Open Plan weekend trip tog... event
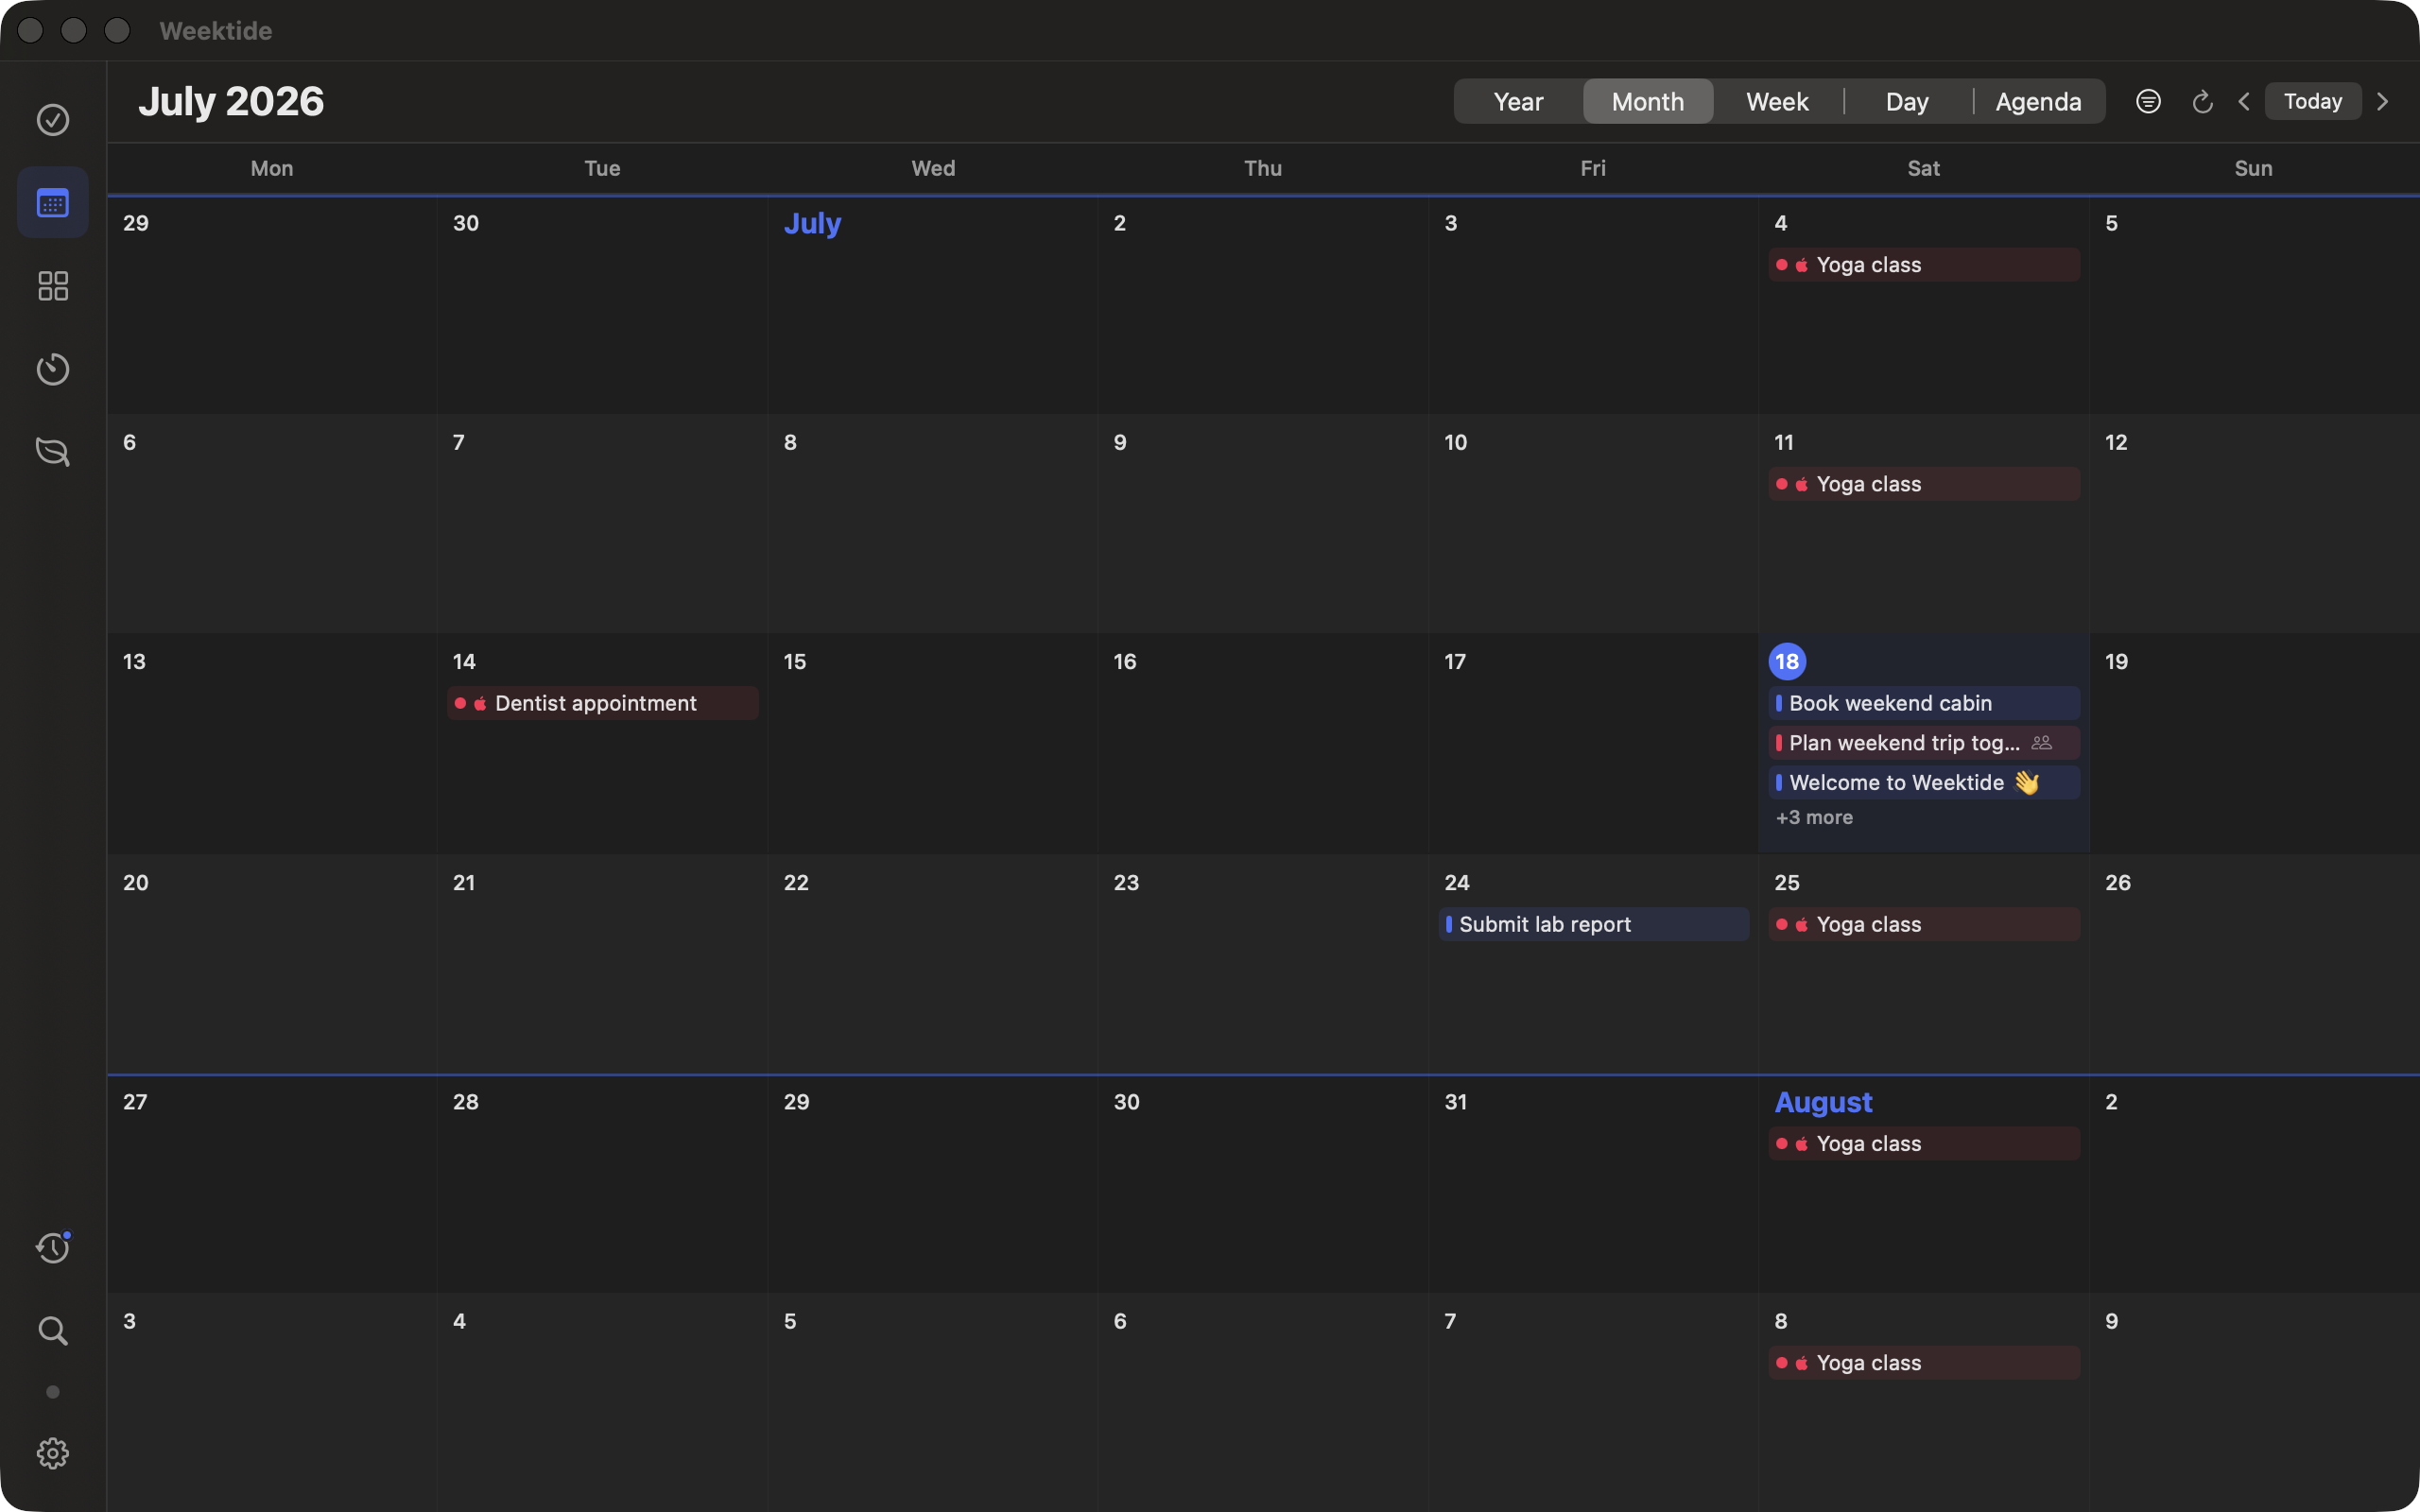Screen dimensions: 2420x1512 point(1924,743)
